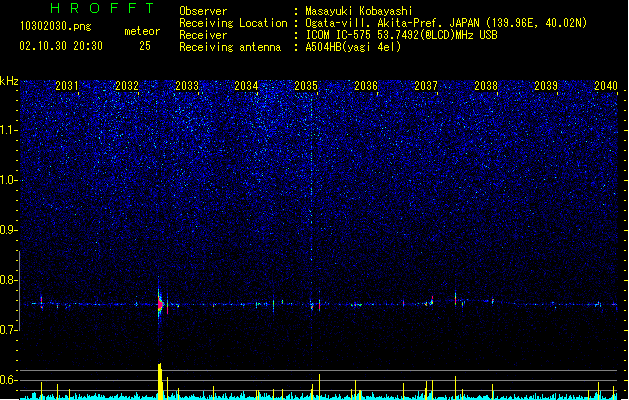Click the 0.9 frequency axis label
Screen dimensions: 629x400
coord(9,230)
